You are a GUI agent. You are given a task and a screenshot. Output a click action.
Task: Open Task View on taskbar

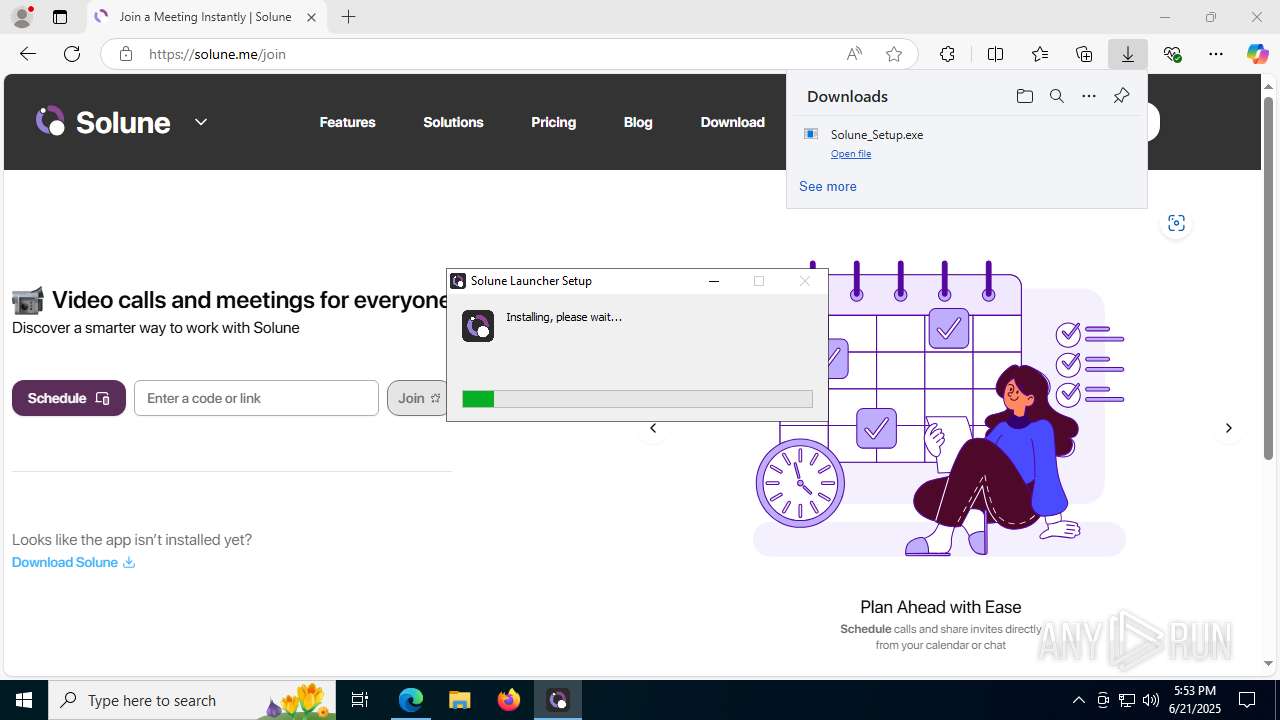coord(360,700)
